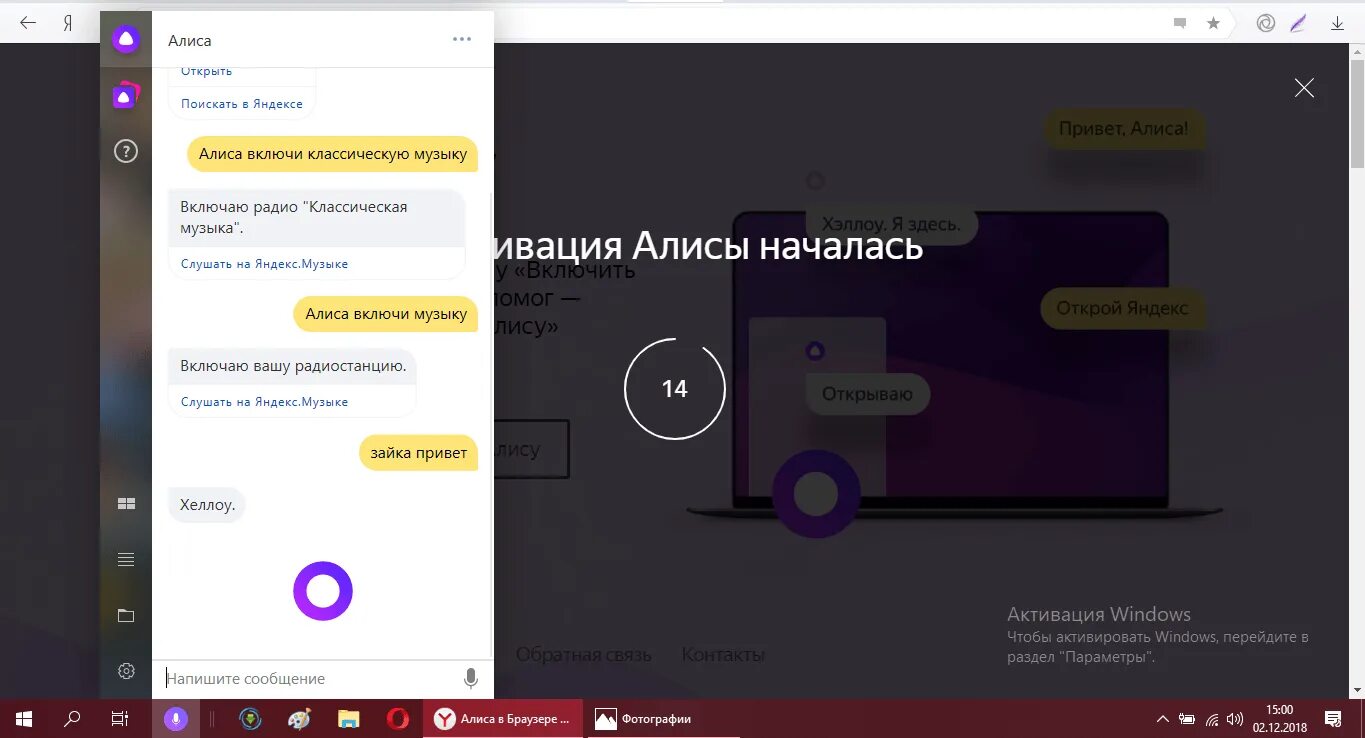Select message 'Алиса включи музыку'
The height and width of the screenshot is (738, 1365).
coord(386,314)
